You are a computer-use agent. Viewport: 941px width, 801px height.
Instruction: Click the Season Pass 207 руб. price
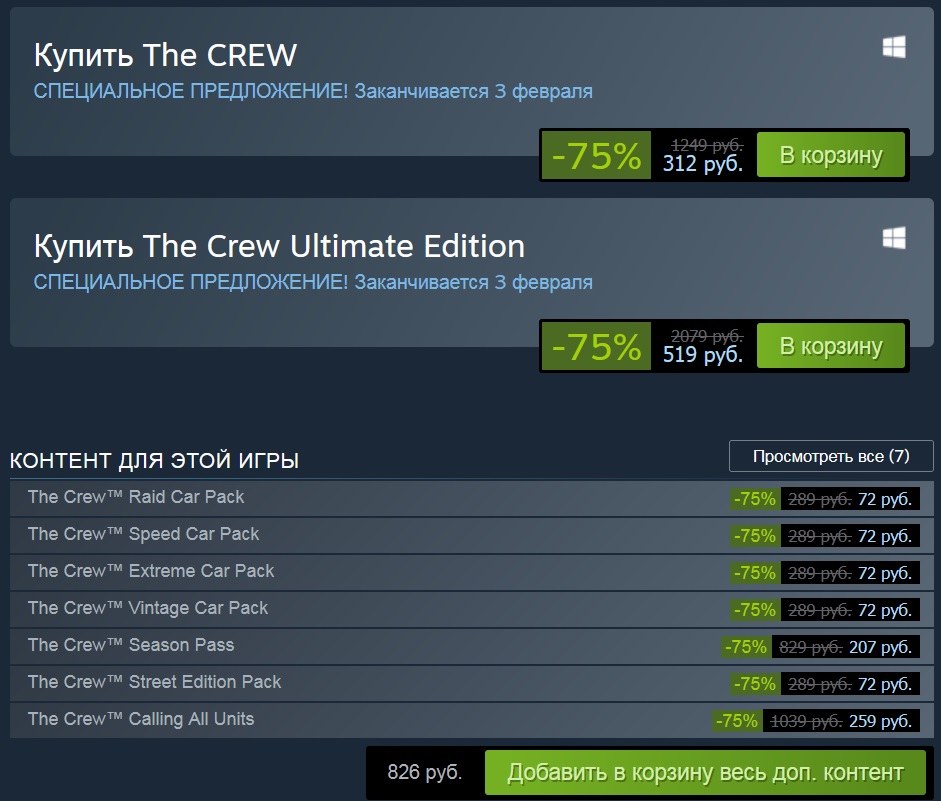880,647
